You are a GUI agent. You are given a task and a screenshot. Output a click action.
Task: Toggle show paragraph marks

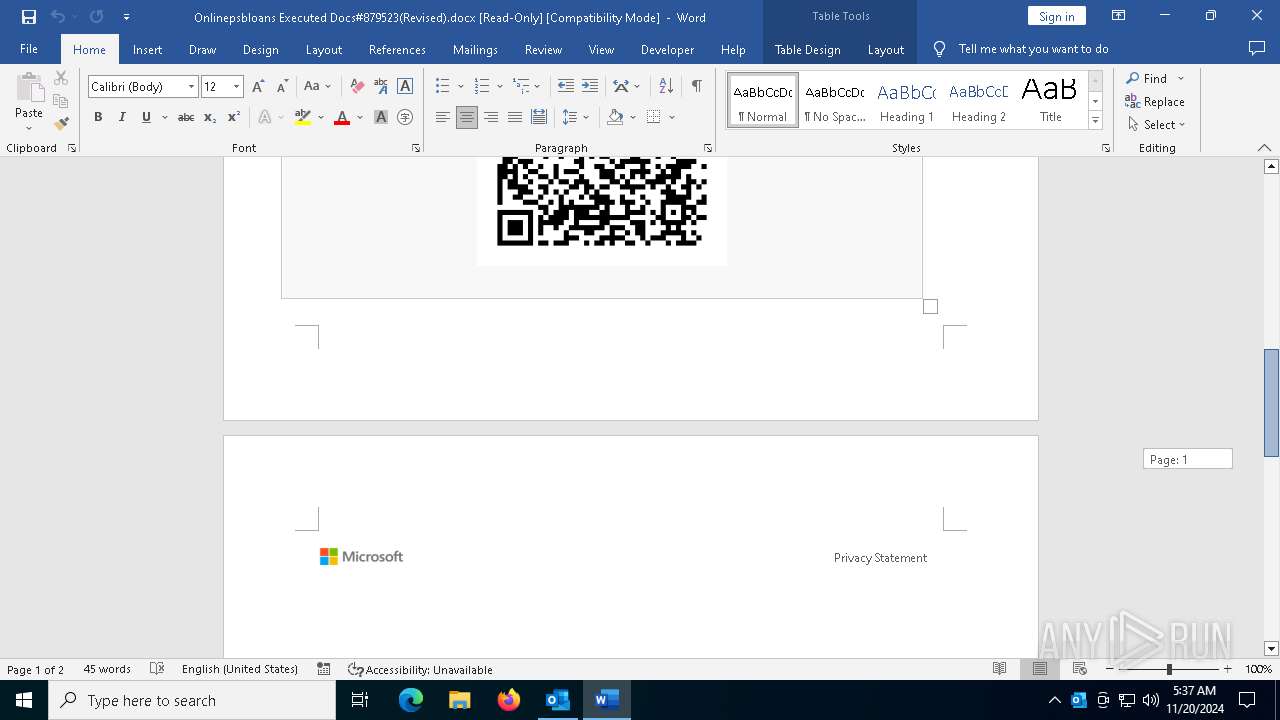pos(696,87)
